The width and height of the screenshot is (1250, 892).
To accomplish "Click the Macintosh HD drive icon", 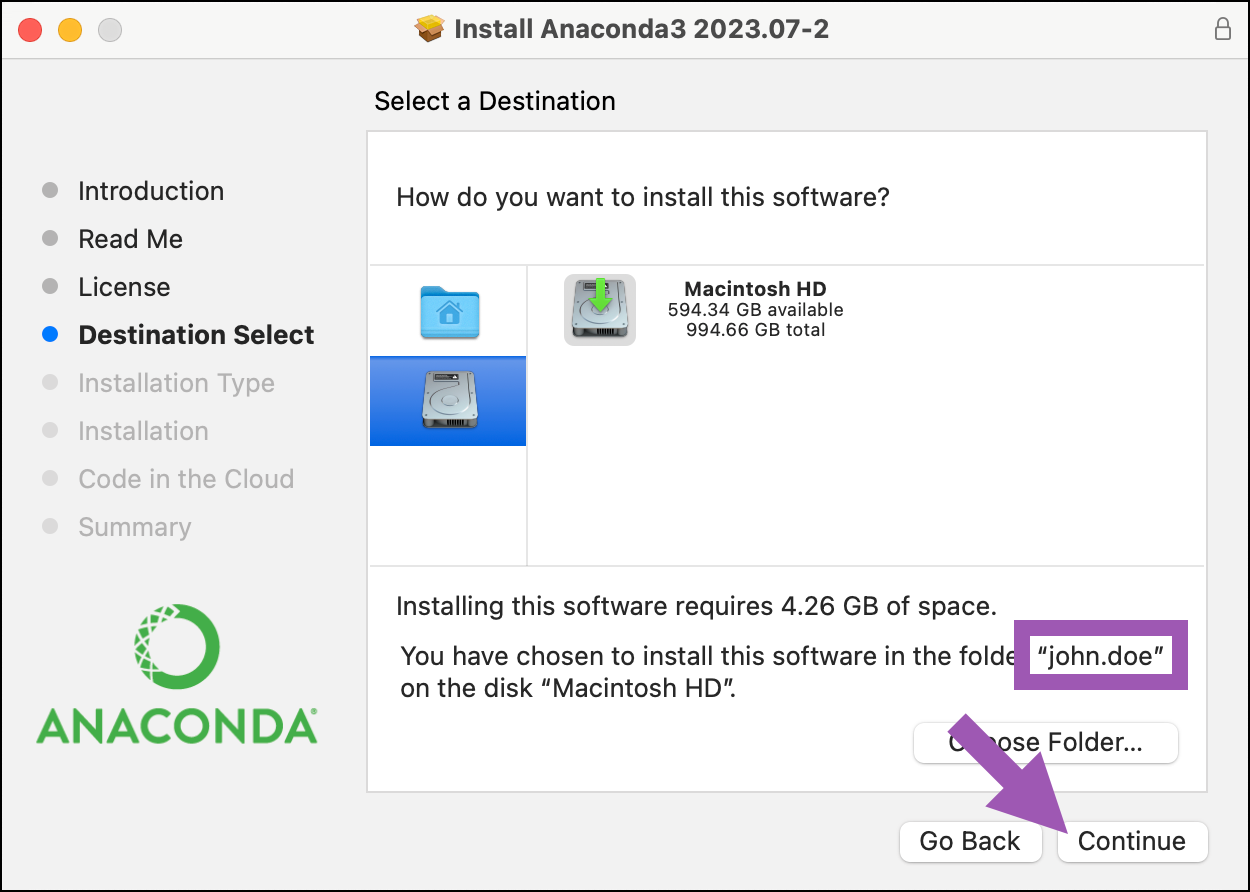I will (600, 310).
